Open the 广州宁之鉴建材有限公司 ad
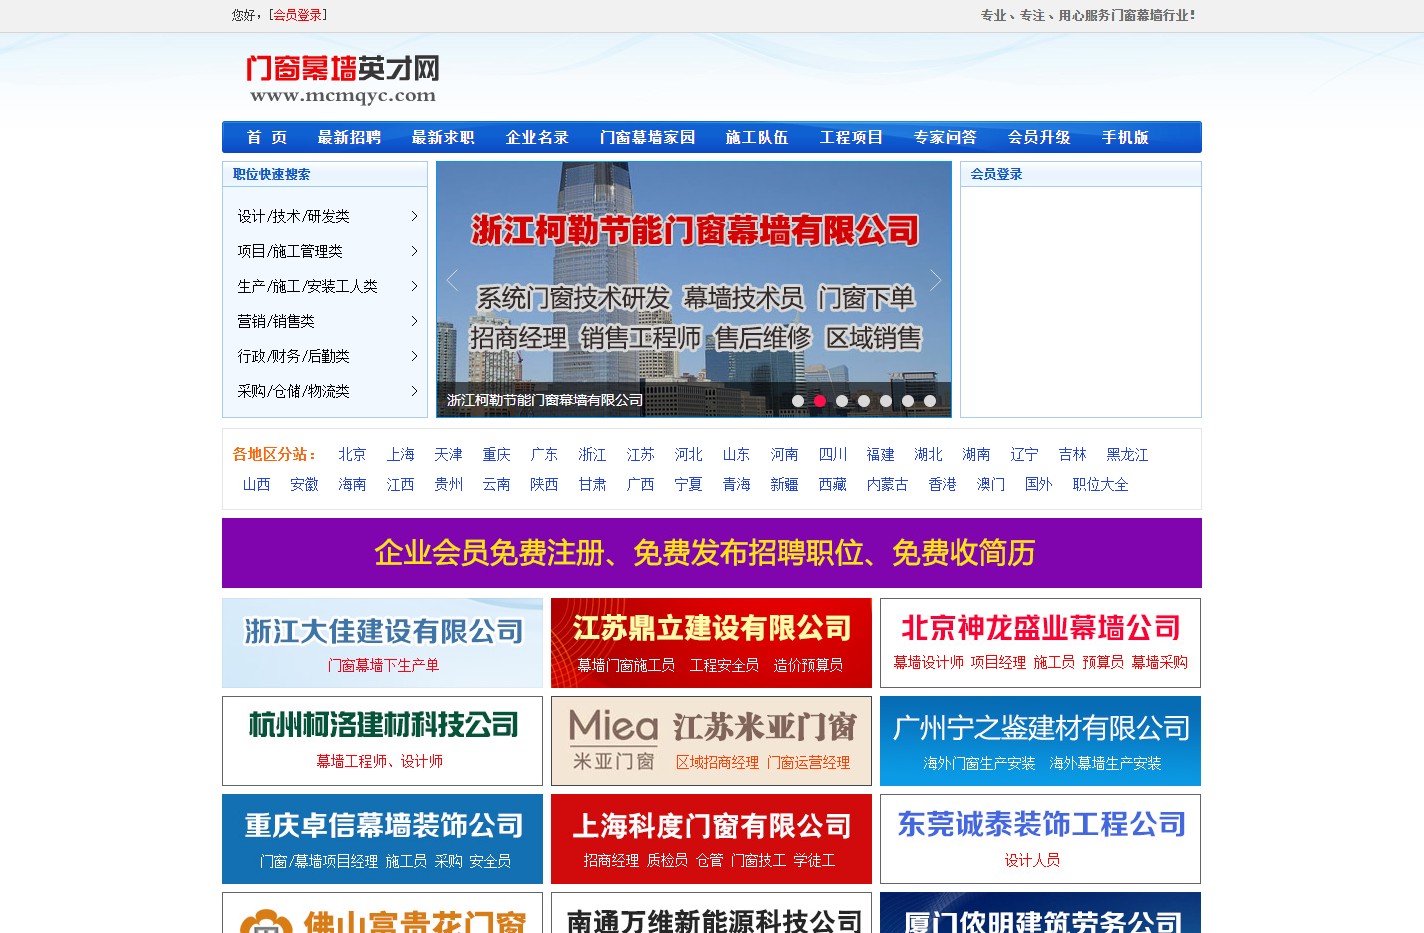Screen dimensions: 1424x933 pyautogui.click(x=1040, y=741)
